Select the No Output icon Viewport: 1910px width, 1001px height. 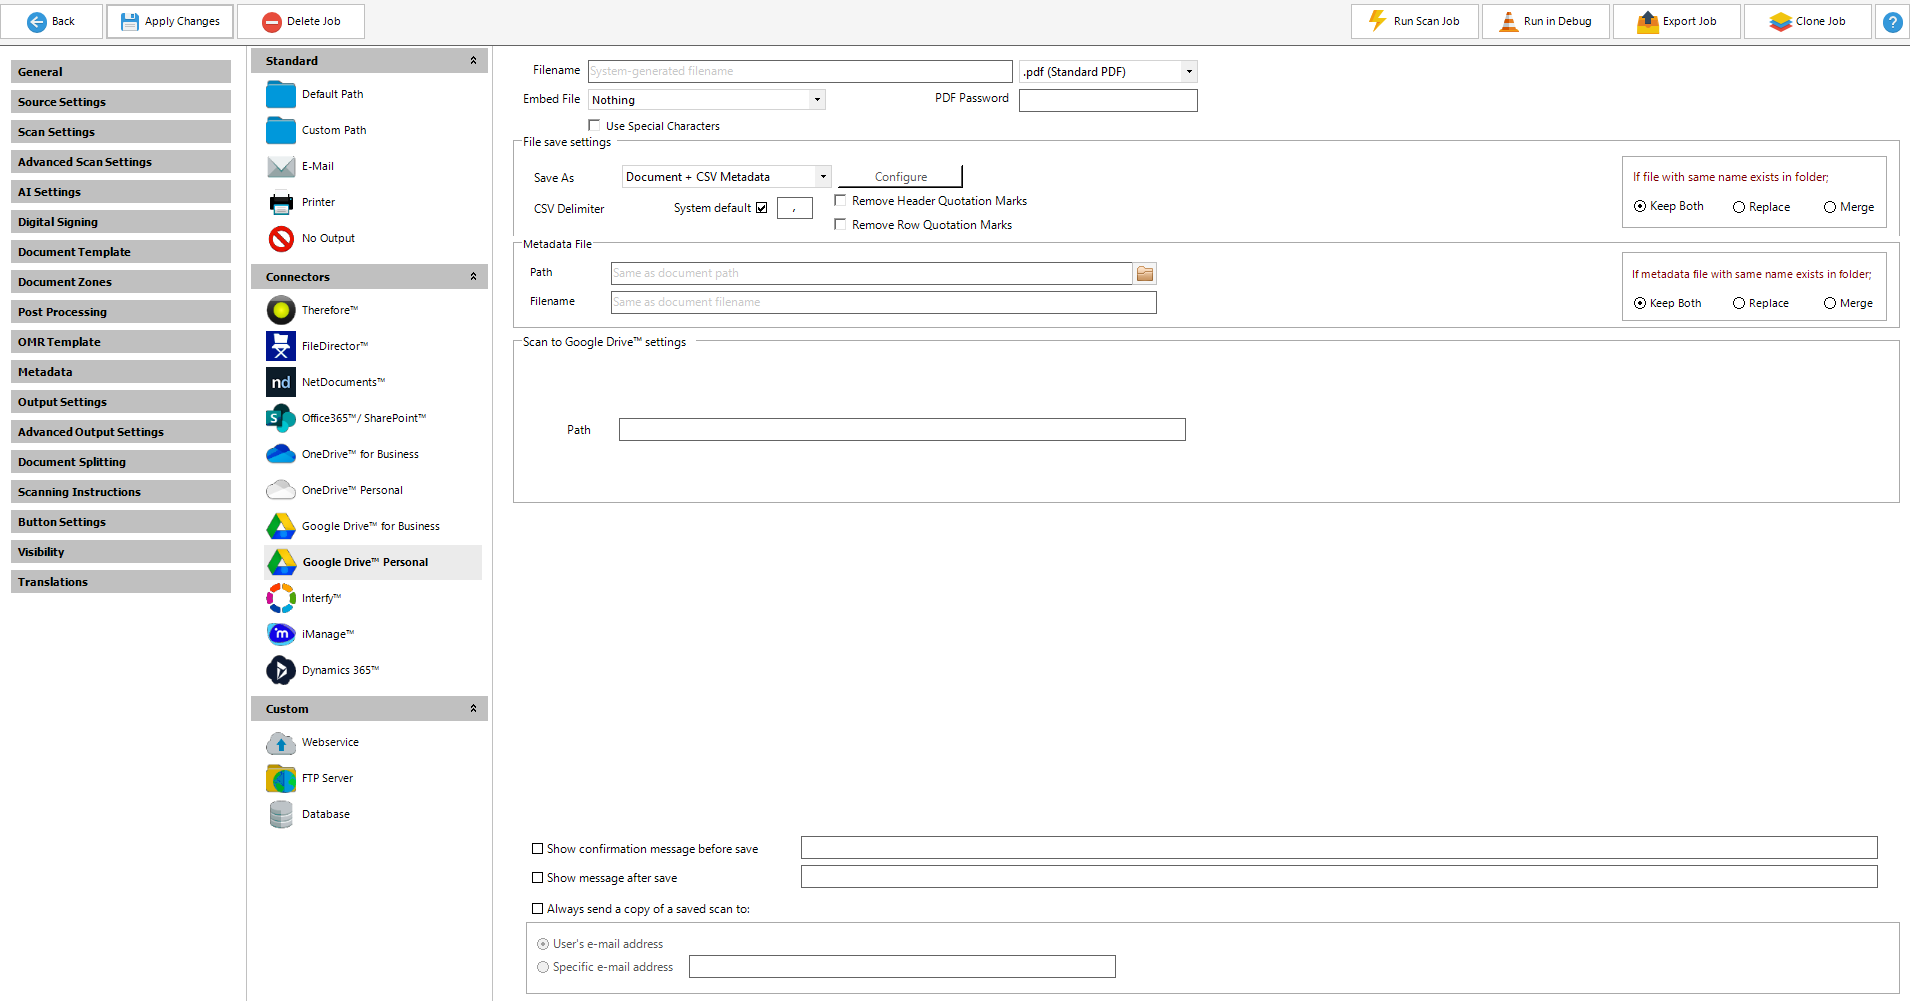[281, 238]
